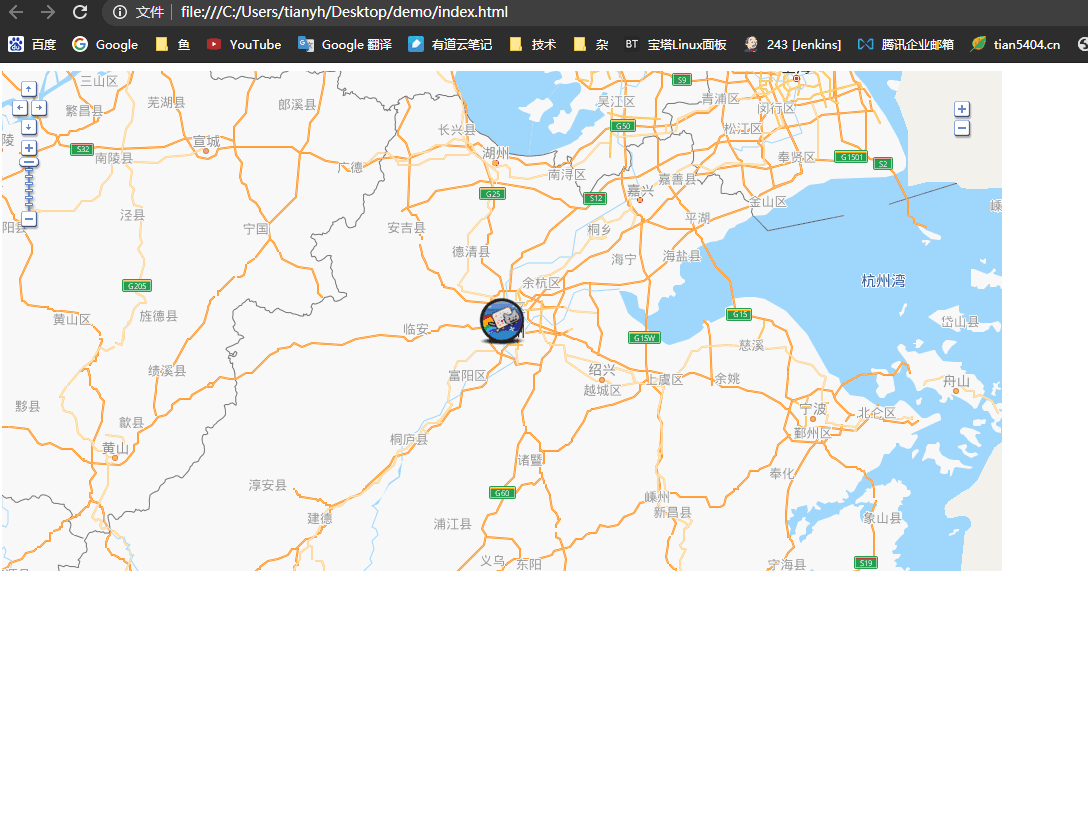Open the 243 [Jenkins] bookmark
Image resolution: width=1088 pixels, height=840 pixels.
792,44
